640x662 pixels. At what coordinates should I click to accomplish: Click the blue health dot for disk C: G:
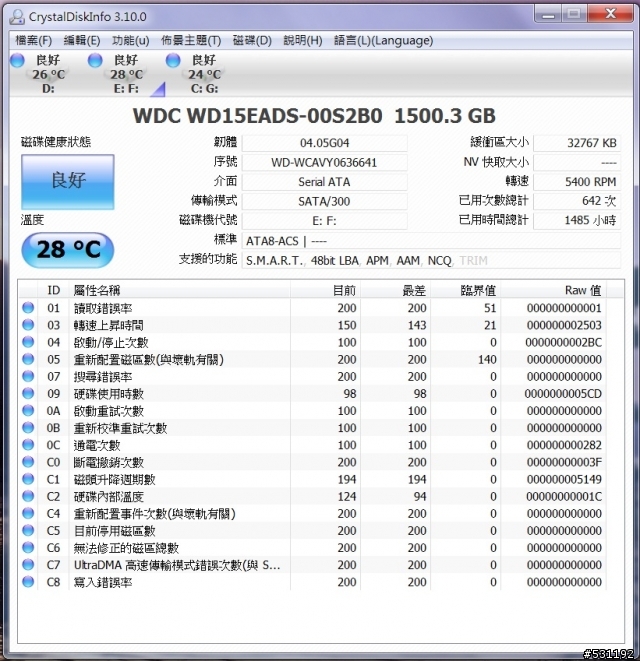coord(173,60)
